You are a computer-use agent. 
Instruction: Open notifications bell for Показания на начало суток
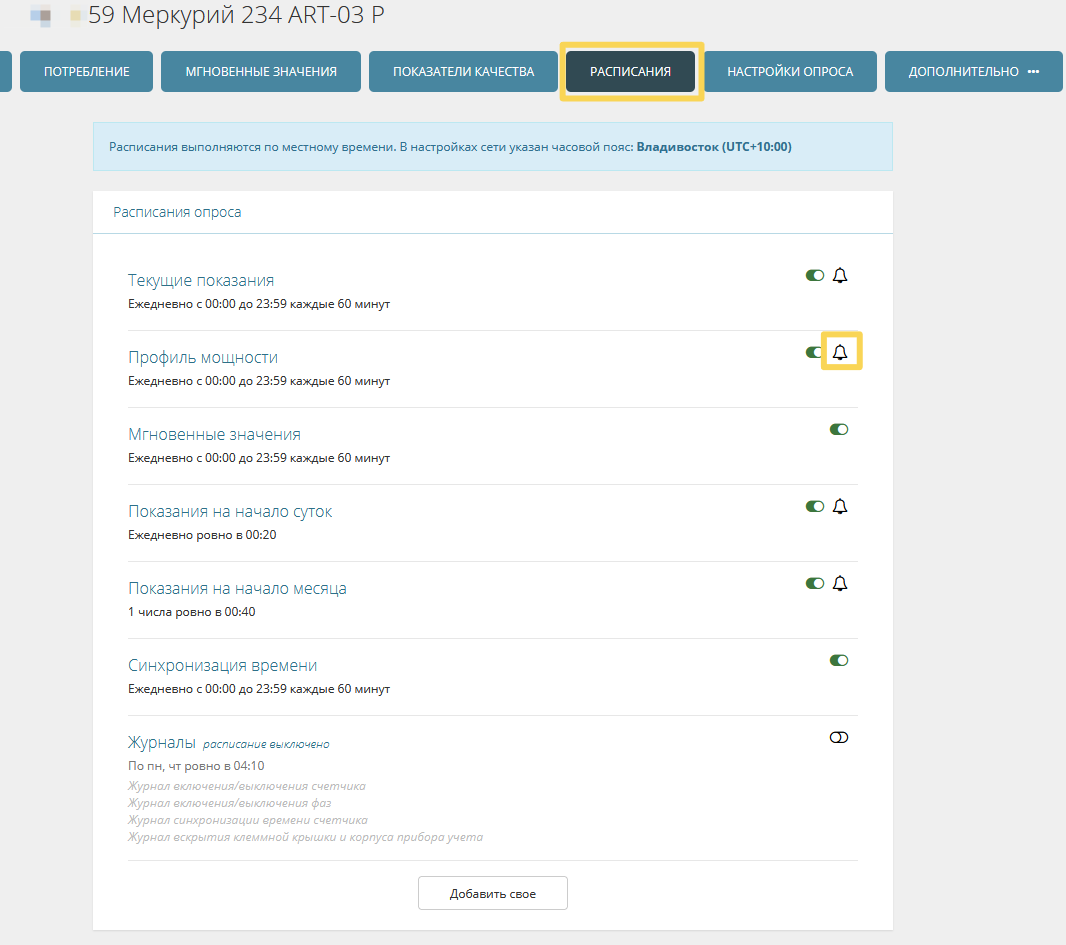click(840, 506)
